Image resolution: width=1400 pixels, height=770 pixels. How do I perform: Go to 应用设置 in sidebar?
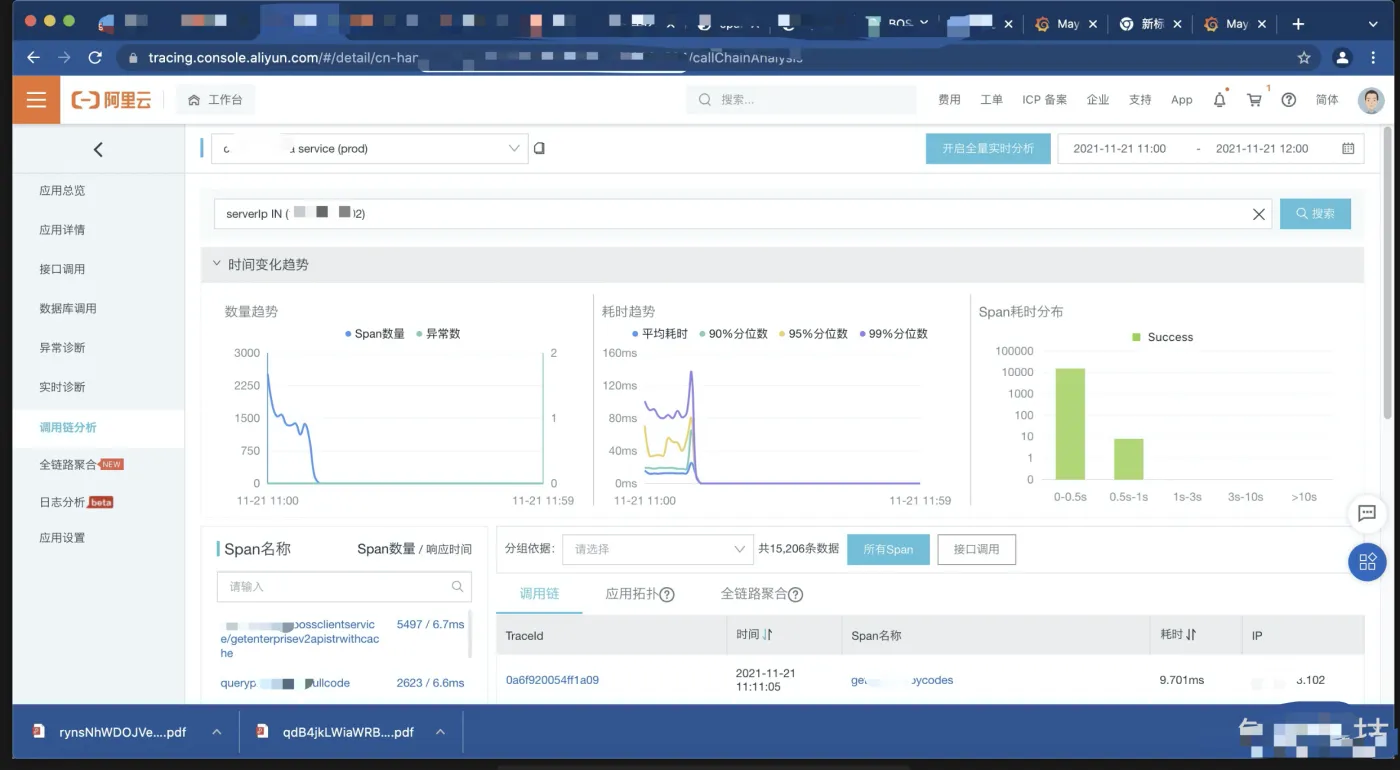point(62,538)
